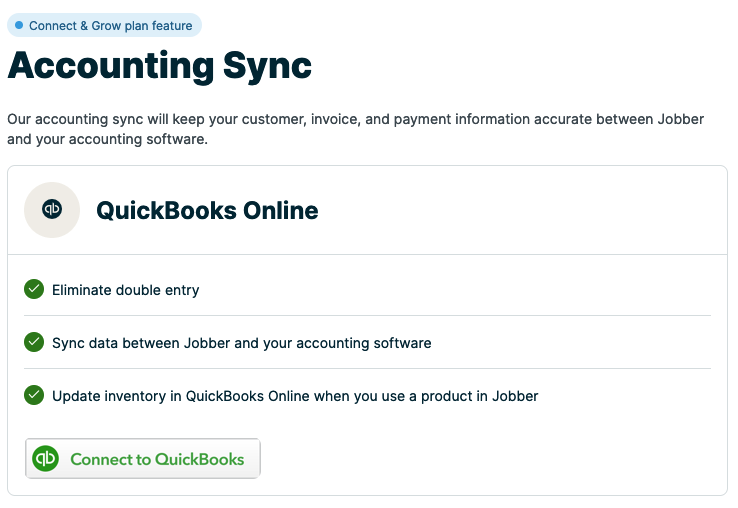Click the green checkmark beside Update inventory
The image size is (738, 508).
(x=34, y=395)
